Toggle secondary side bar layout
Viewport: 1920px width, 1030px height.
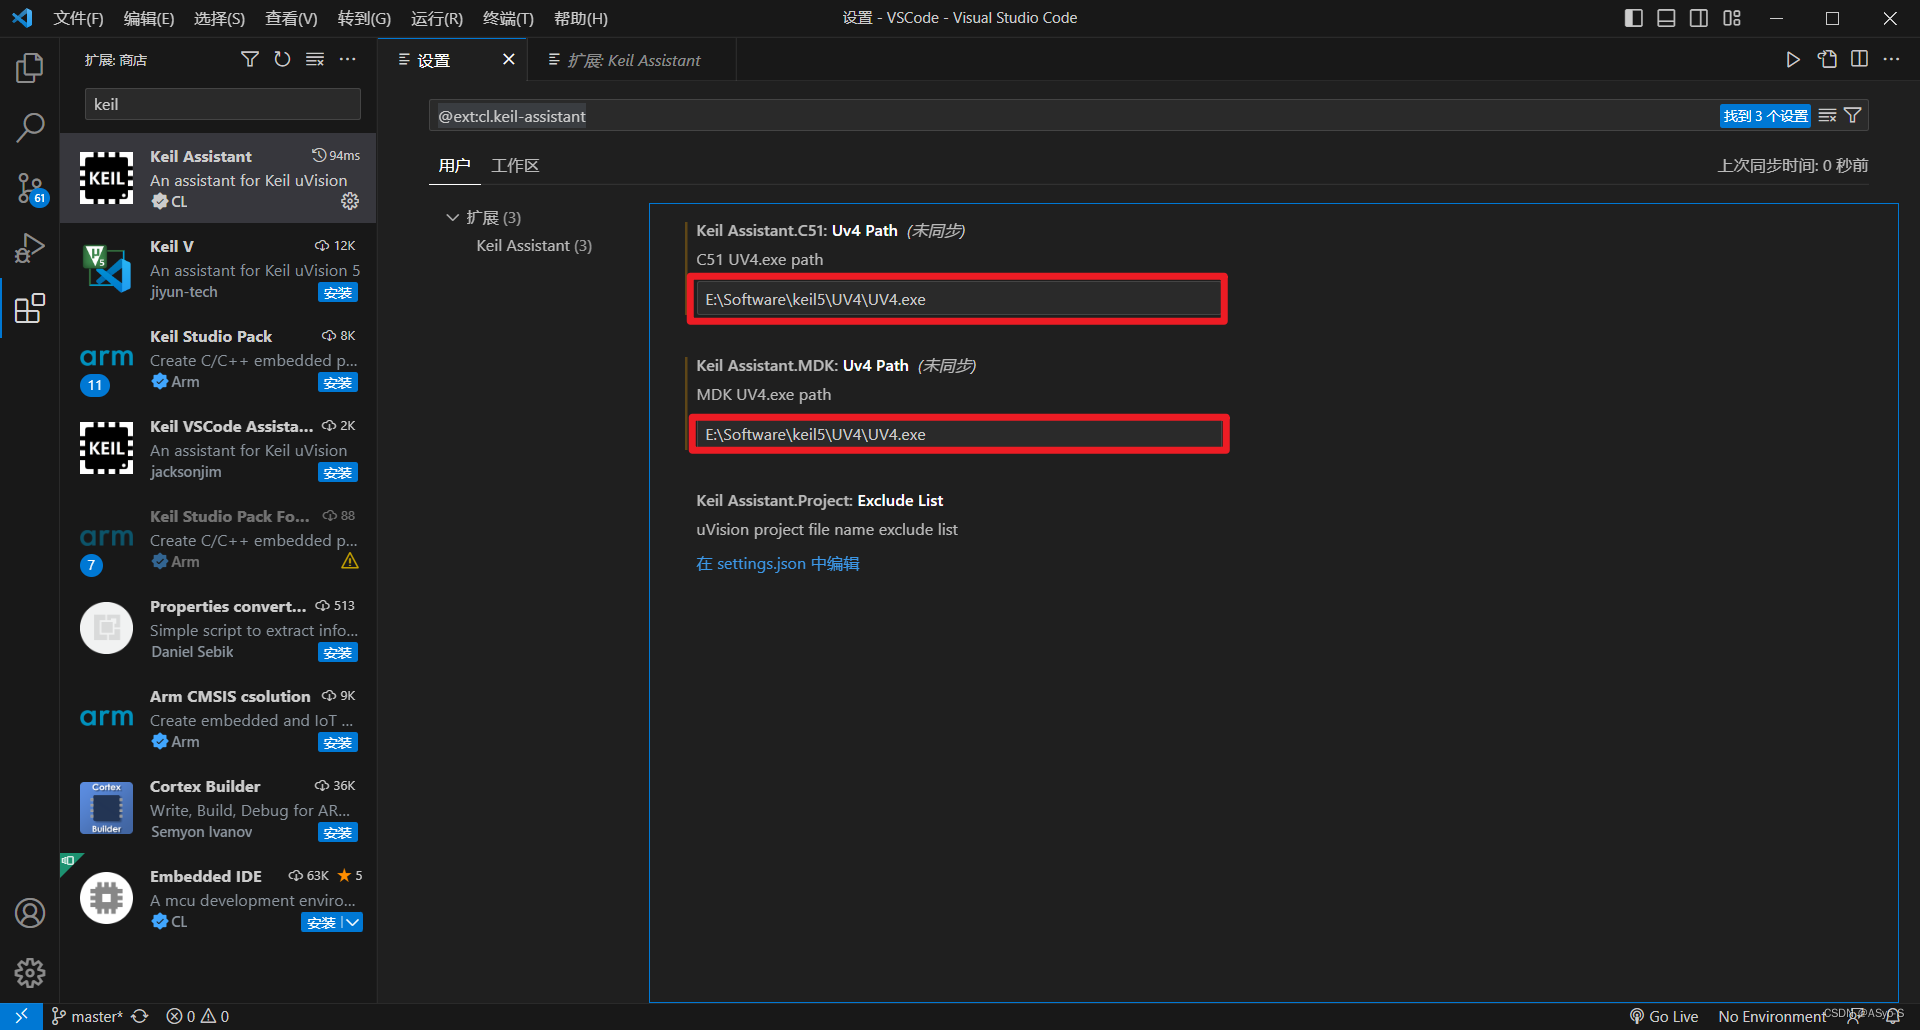[1699, 18]
